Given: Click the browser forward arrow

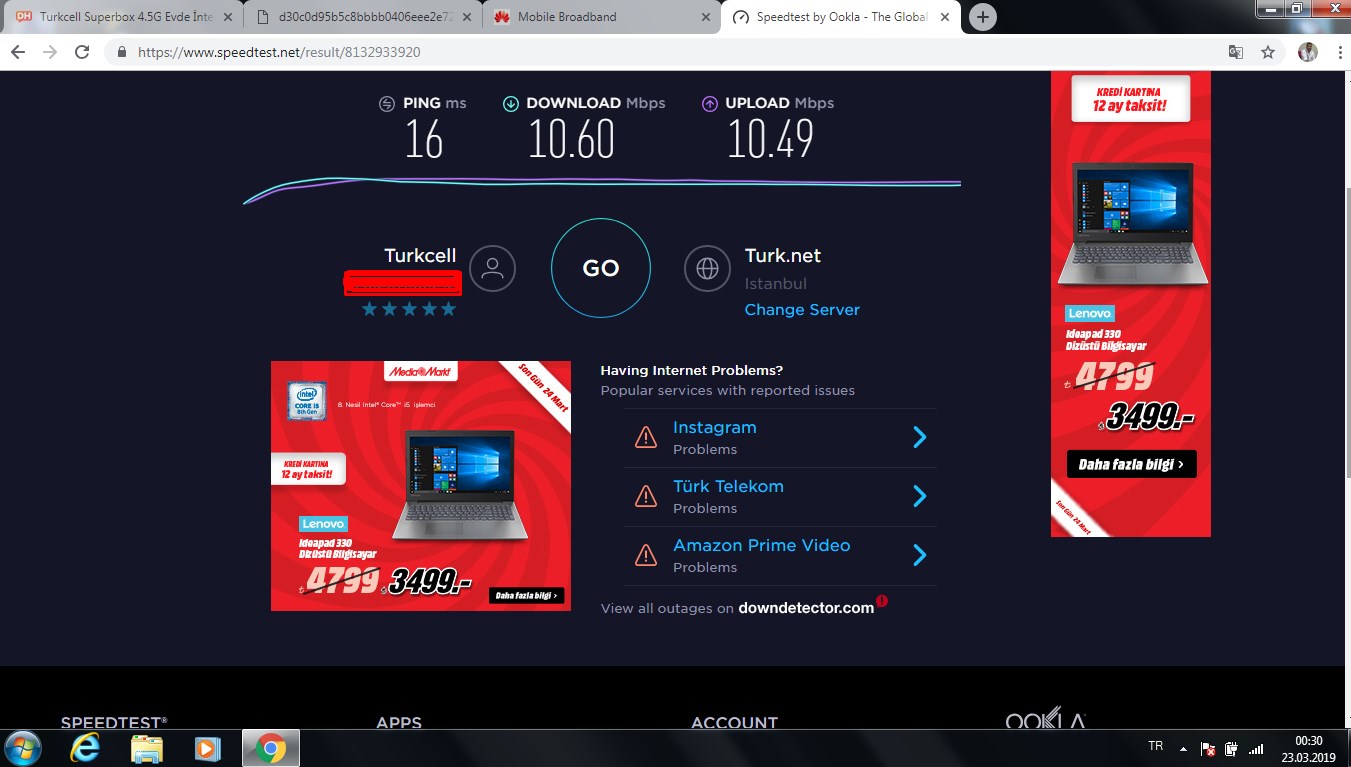Looking at the screenshot, I should coord(50,52).
